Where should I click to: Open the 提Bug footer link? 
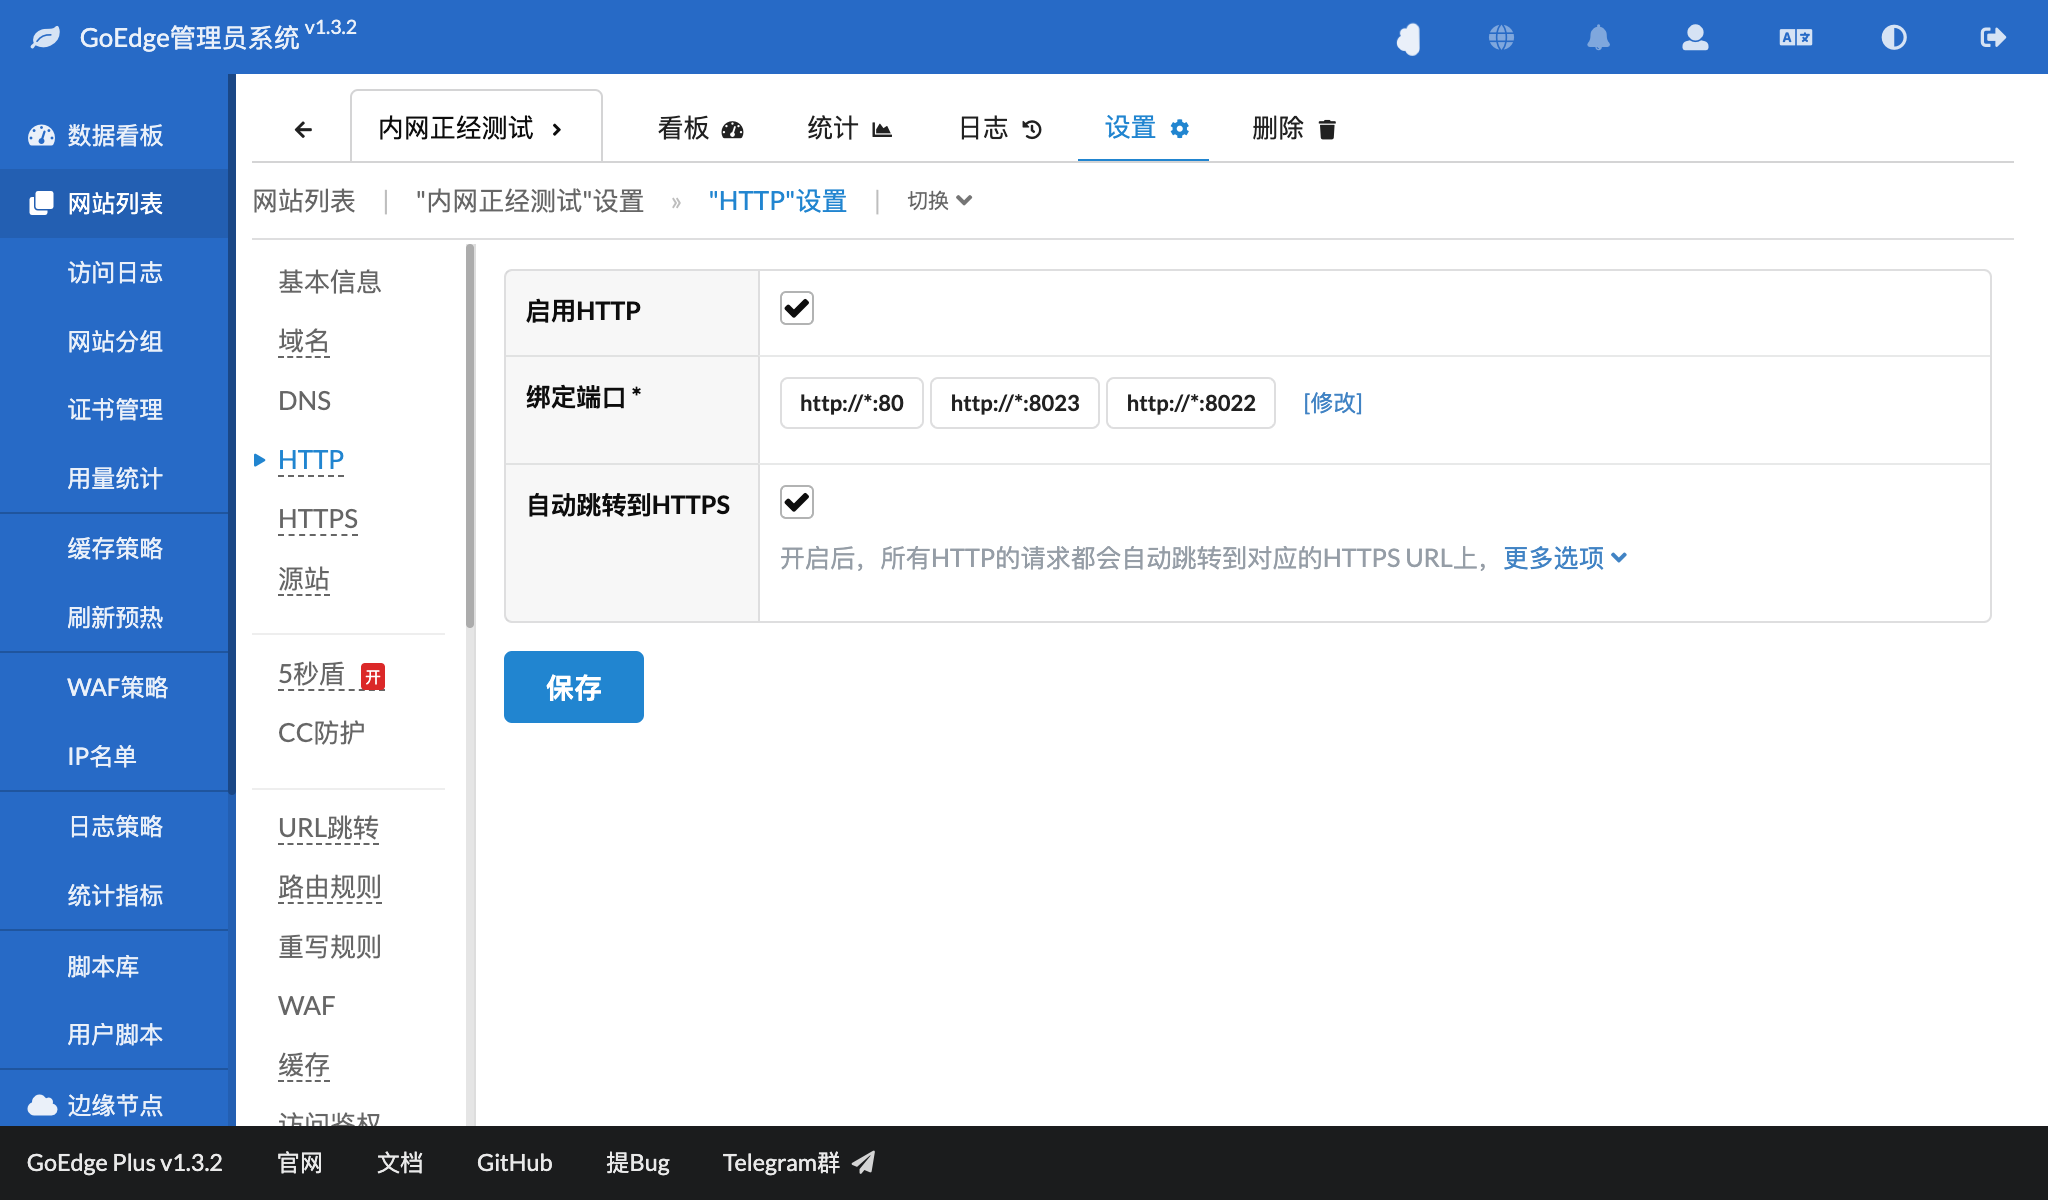point(638,1163)
